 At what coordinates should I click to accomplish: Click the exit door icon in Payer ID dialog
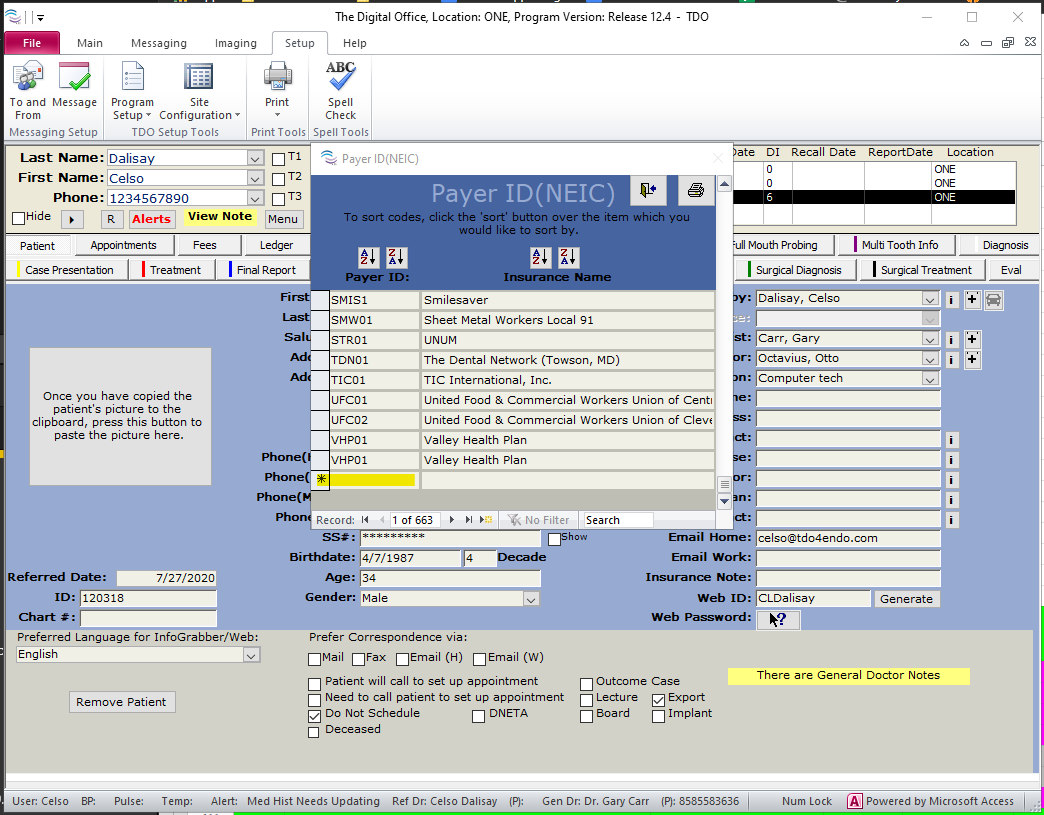pyautogui.click(x=648, y=190)
